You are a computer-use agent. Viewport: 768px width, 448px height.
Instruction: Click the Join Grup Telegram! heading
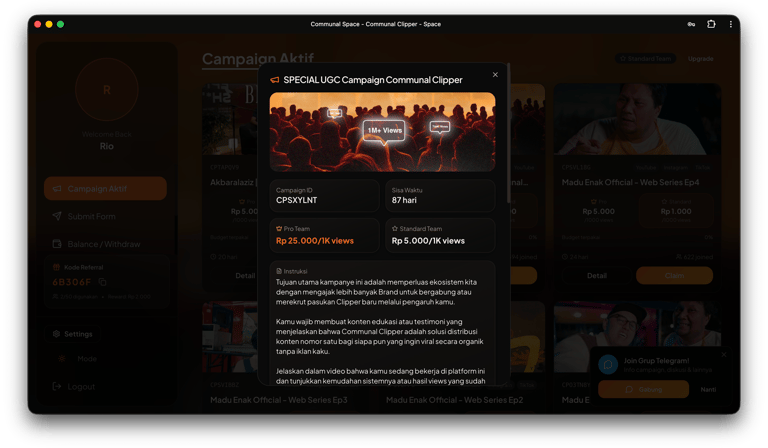(x=656, y=361)
